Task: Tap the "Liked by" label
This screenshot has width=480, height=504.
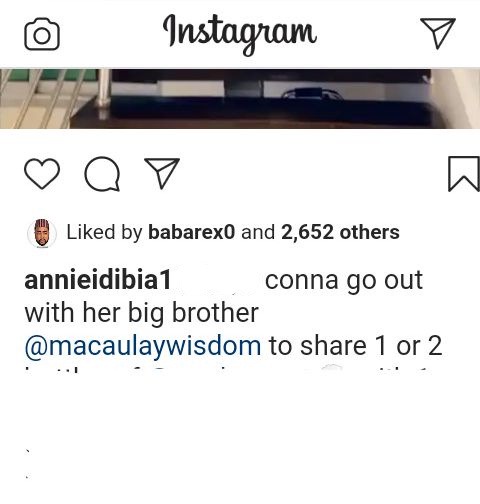Action: coord(104,232)
